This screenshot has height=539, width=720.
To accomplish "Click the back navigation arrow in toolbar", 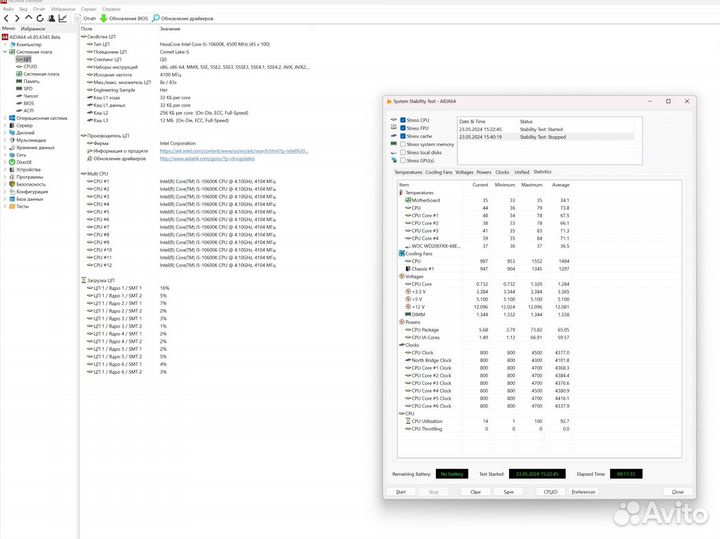I will click(x=7, y=18).
